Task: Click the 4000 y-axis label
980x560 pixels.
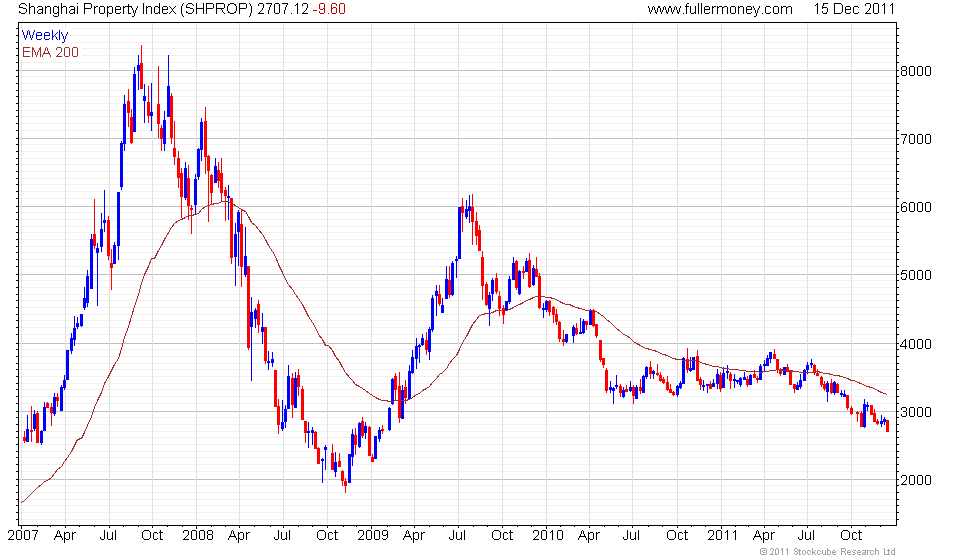Action: click(x=916, y=344)
